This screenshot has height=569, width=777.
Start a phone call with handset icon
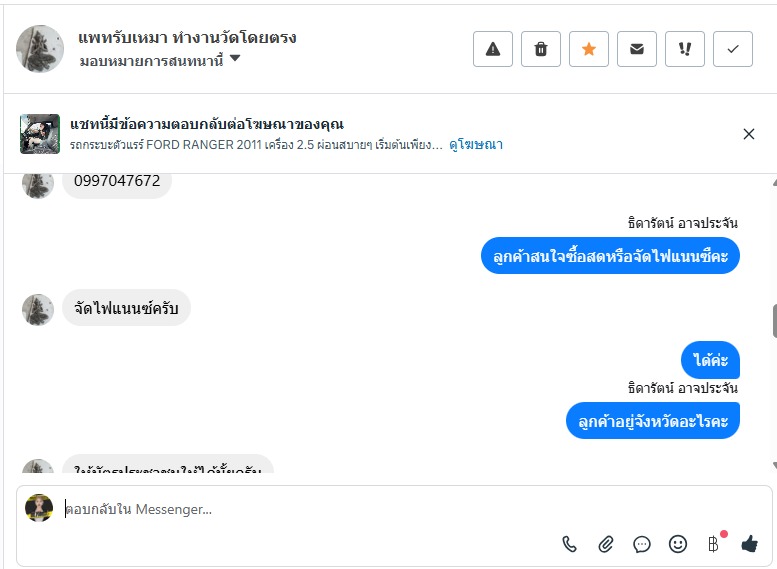(570, 544)
